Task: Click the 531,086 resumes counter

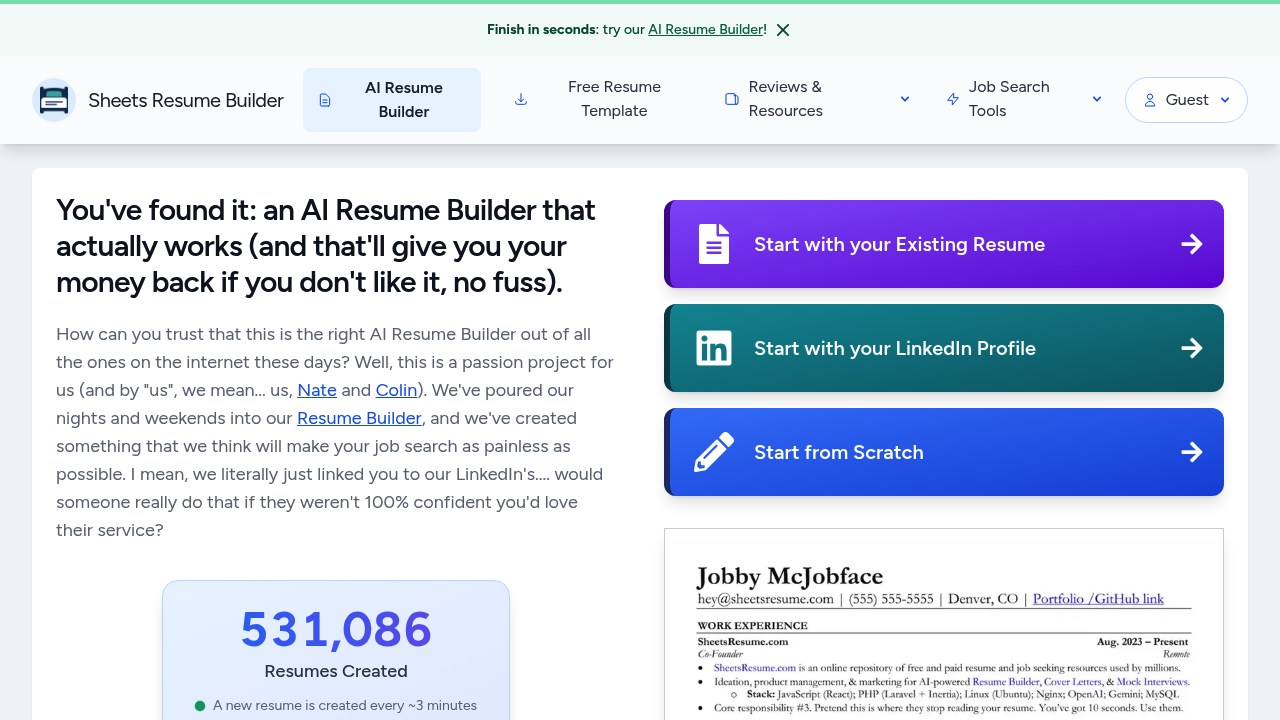Action: coord(336,630)
